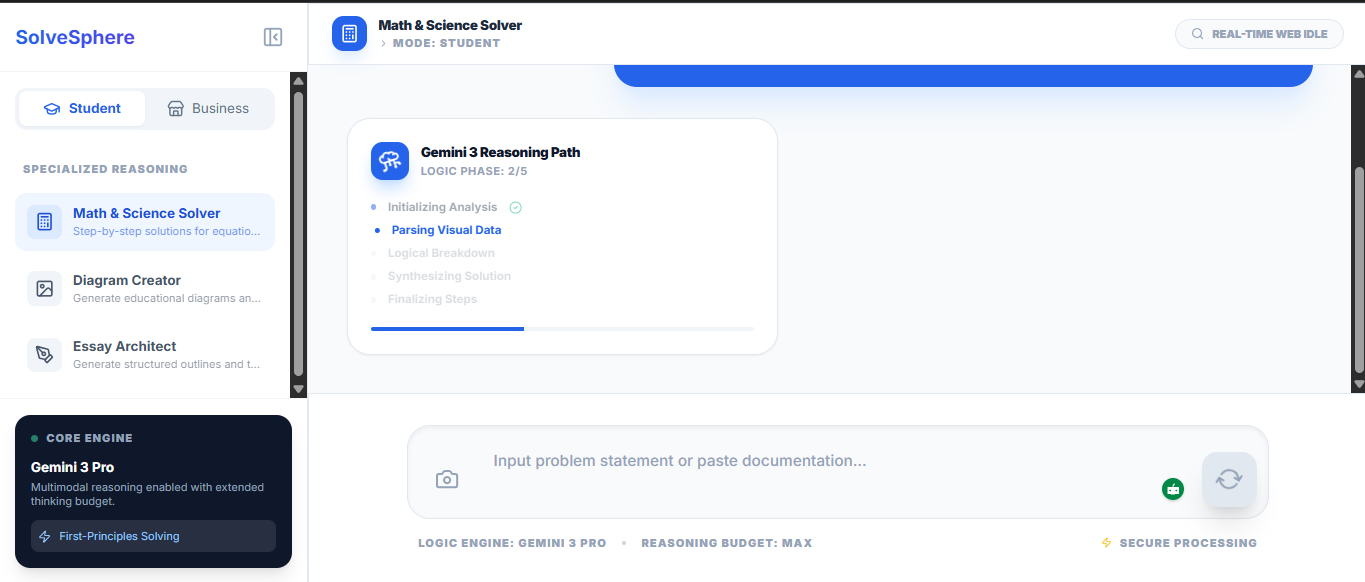The height and width of the screenshot is (582, 1365).
Task: Click the storefront icon on Business tab
Action: [x=176, y=109]
